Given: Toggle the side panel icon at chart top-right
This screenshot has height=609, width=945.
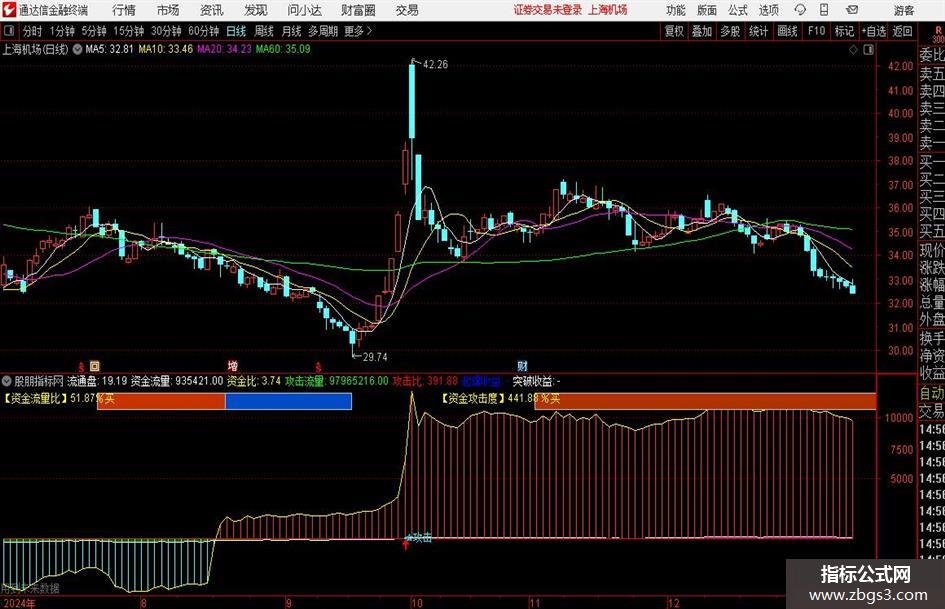Looking at the screenshot, I should click(x=868, y=50).
